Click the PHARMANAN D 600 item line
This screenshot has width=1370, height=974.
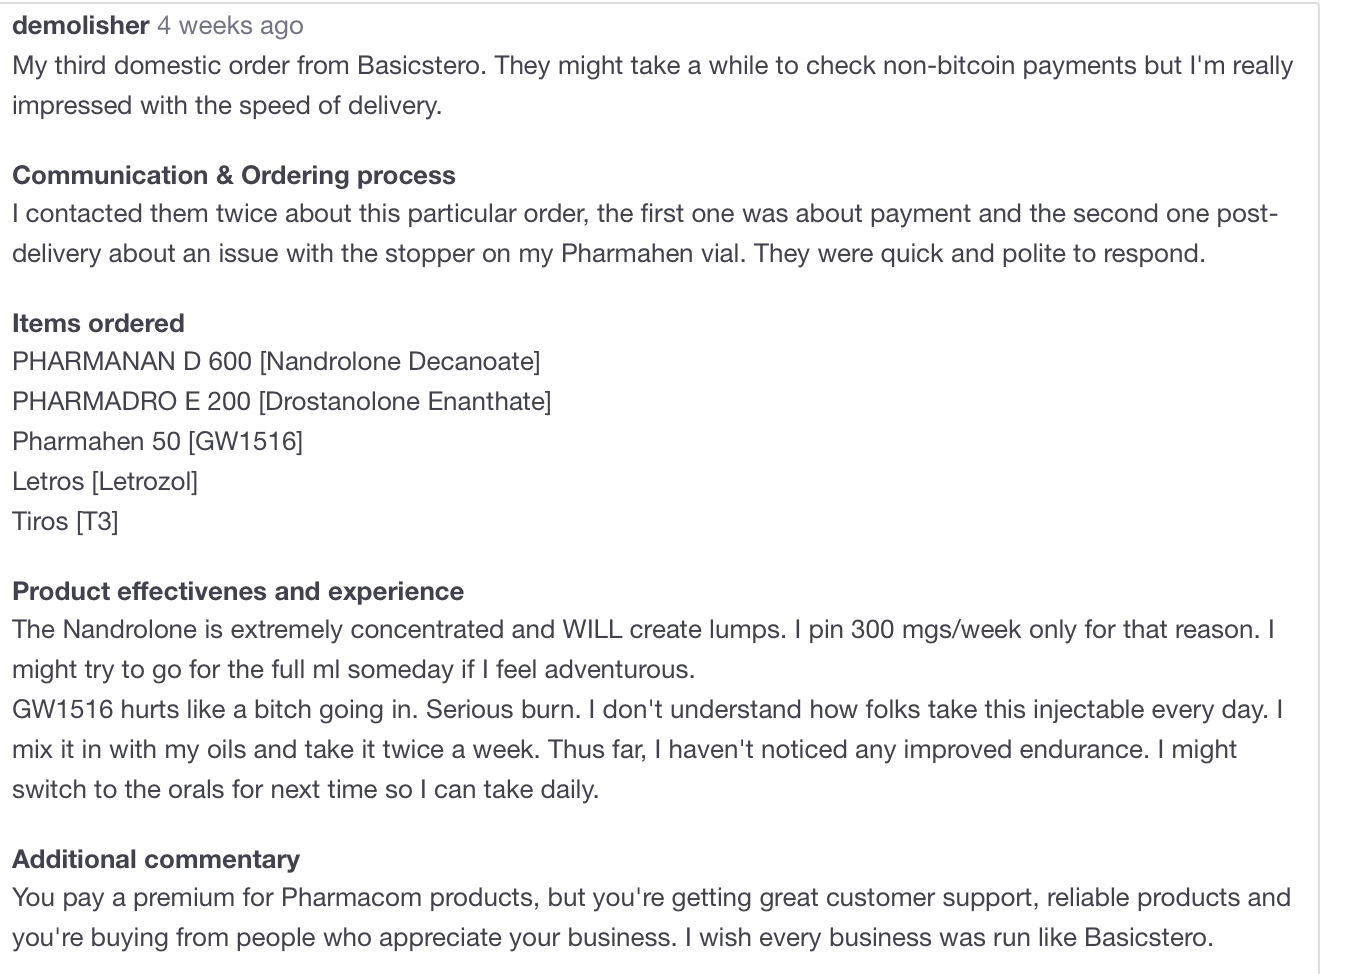pos(275,361)
